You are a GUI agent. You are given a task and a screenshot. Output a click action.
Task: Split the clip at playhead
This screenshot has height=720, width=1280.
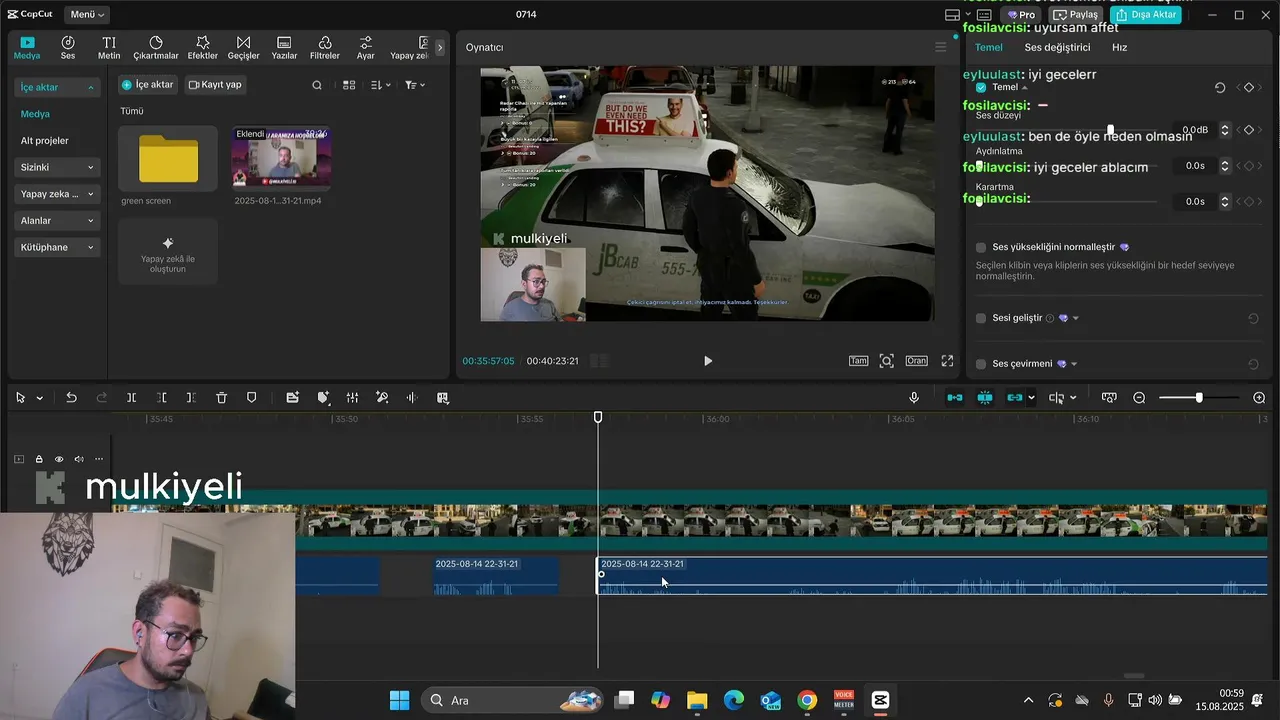coord(131,398)
